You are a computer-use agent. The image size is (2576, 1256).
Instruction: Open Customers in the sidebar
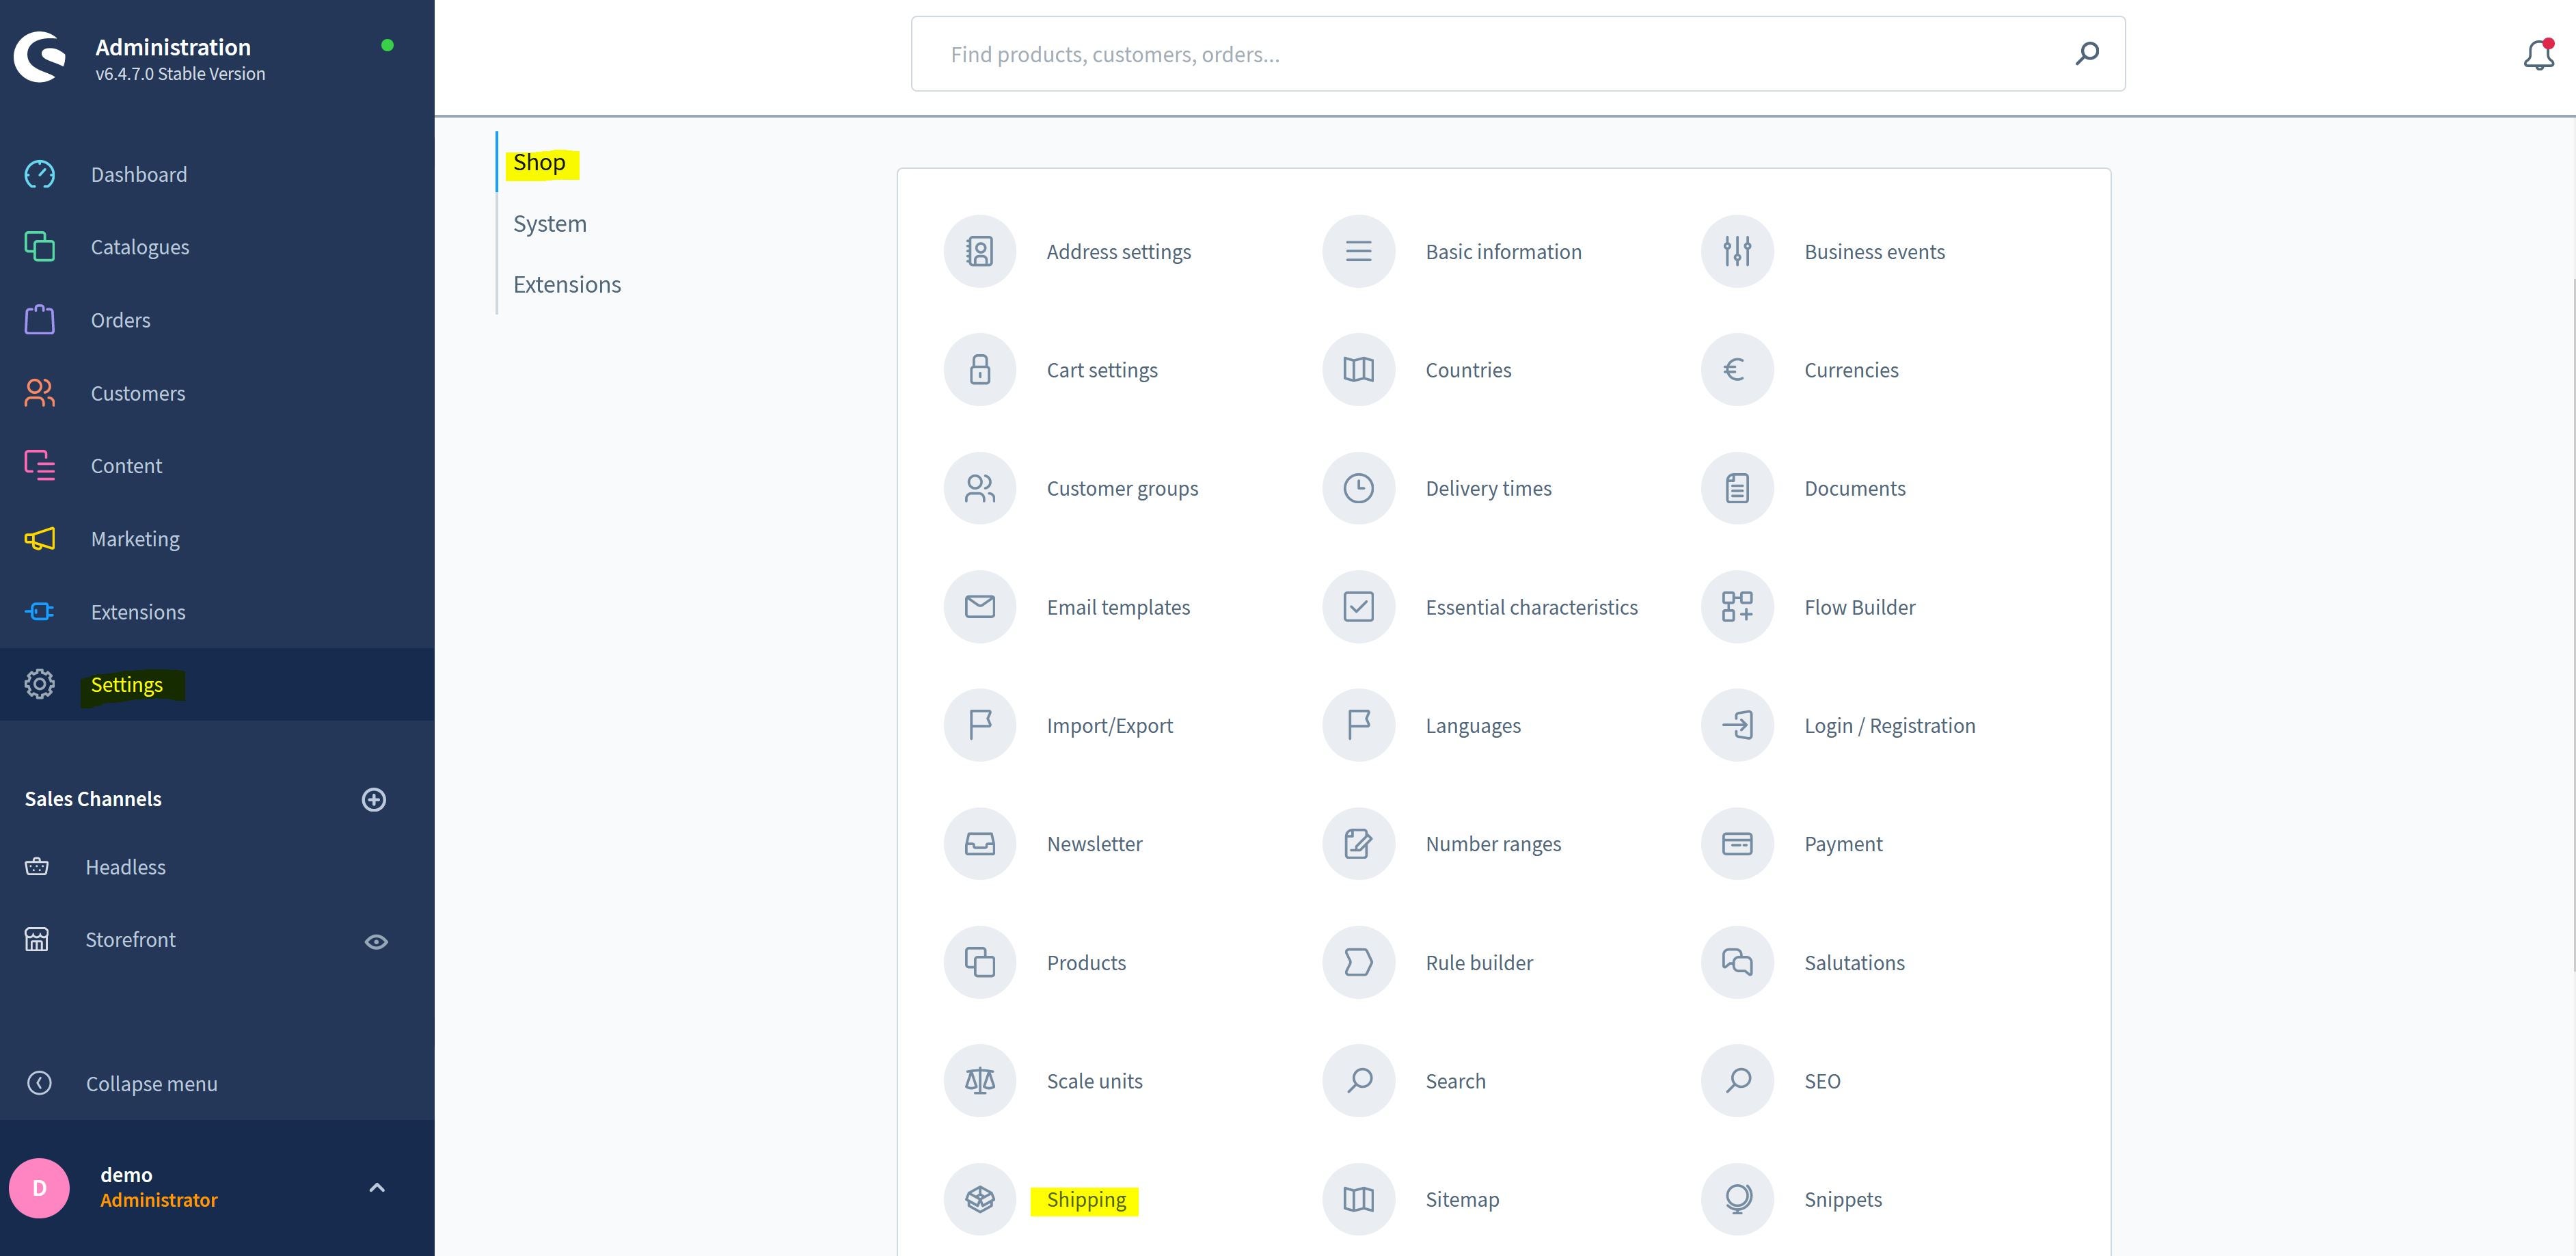point(217,393)
